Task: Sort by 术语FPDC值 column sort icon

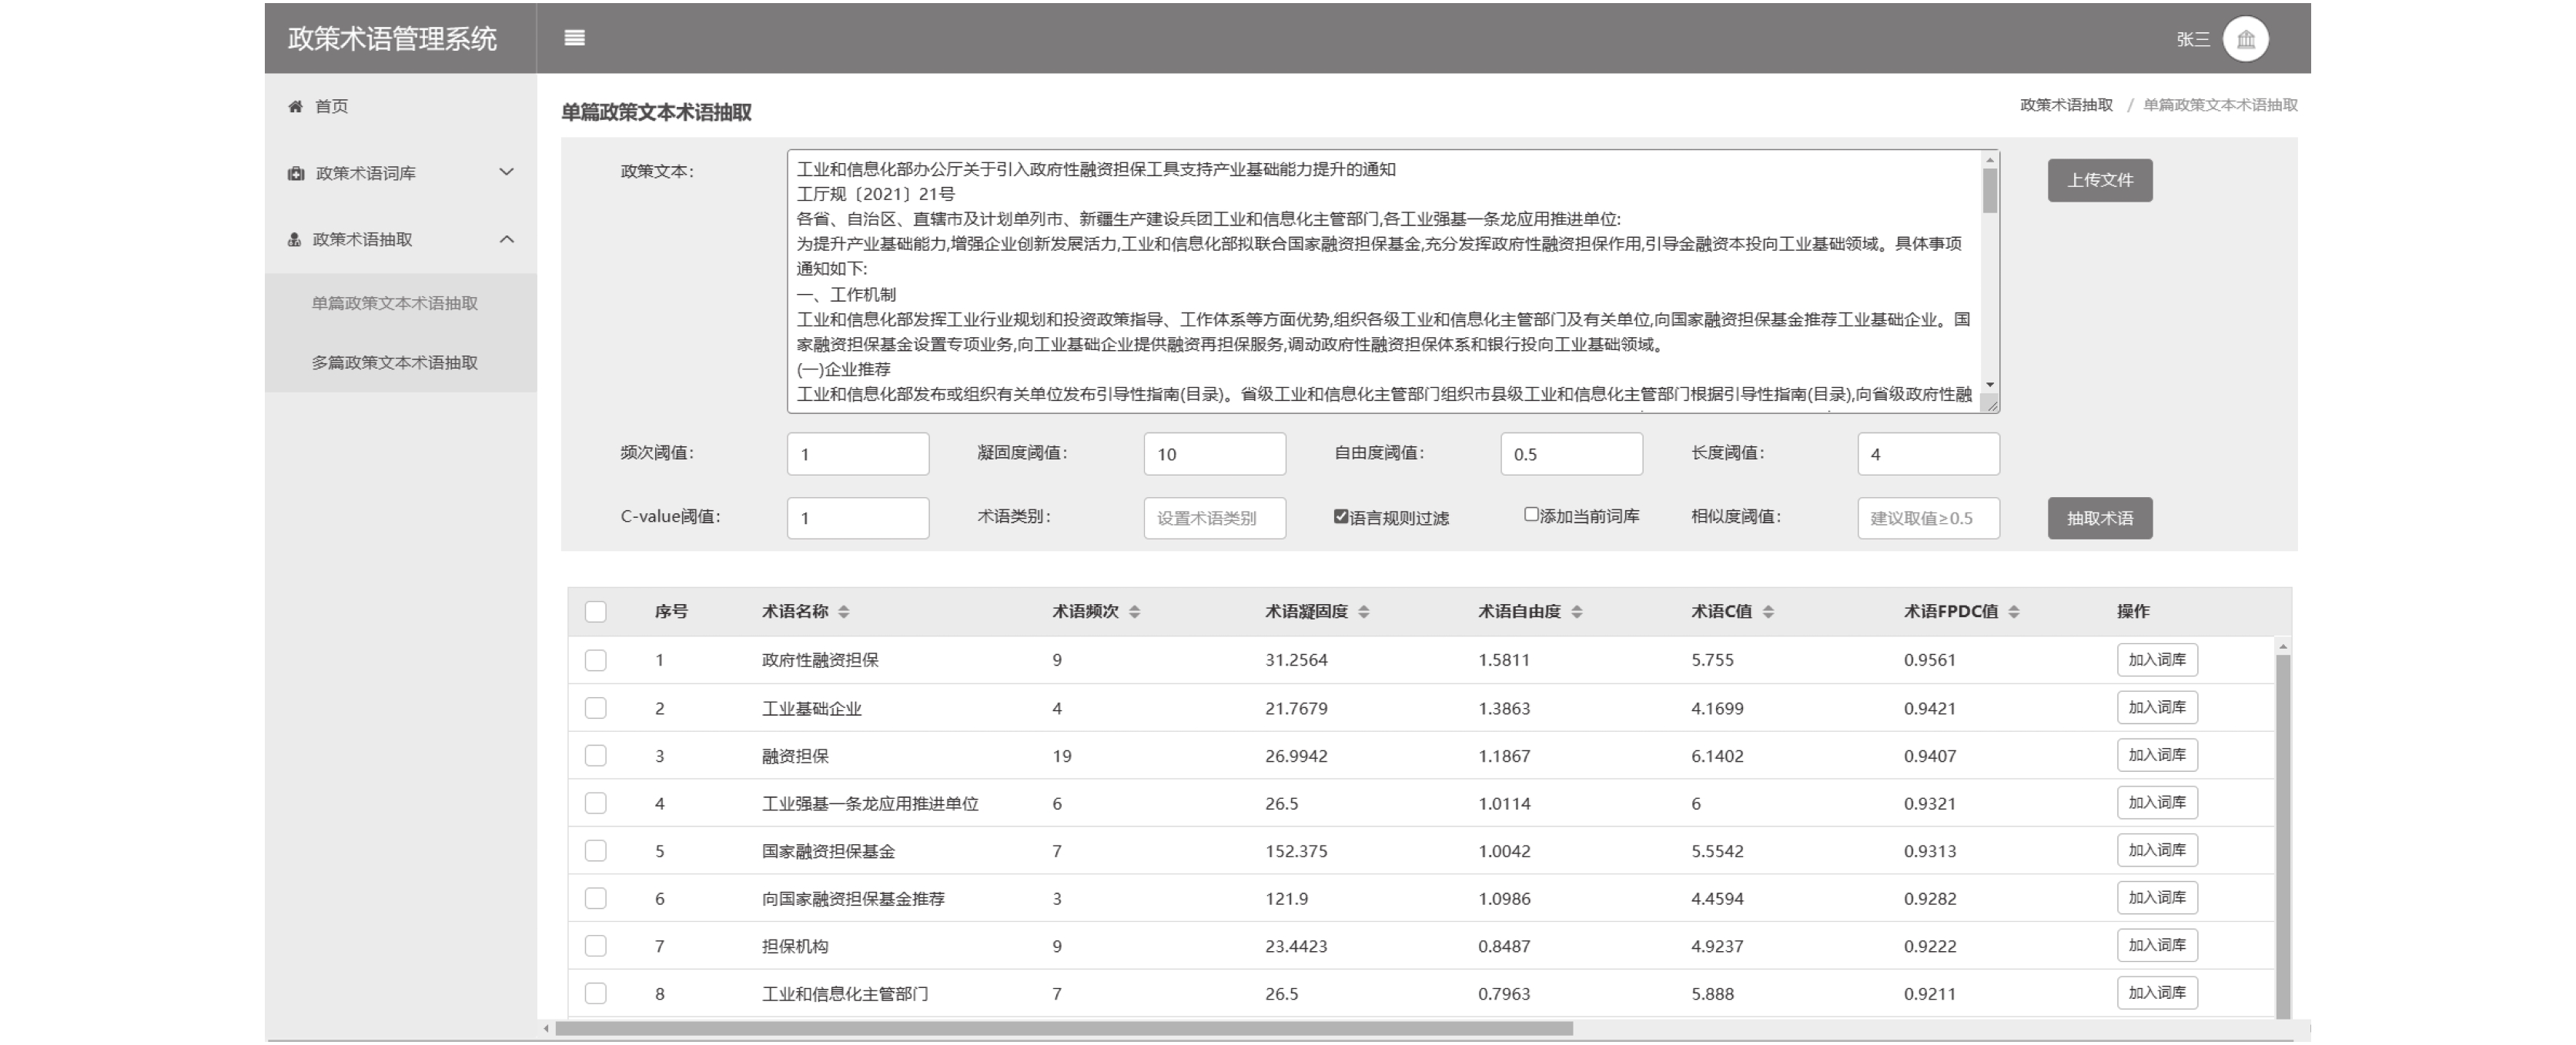Action: (x=2014, y=612)
